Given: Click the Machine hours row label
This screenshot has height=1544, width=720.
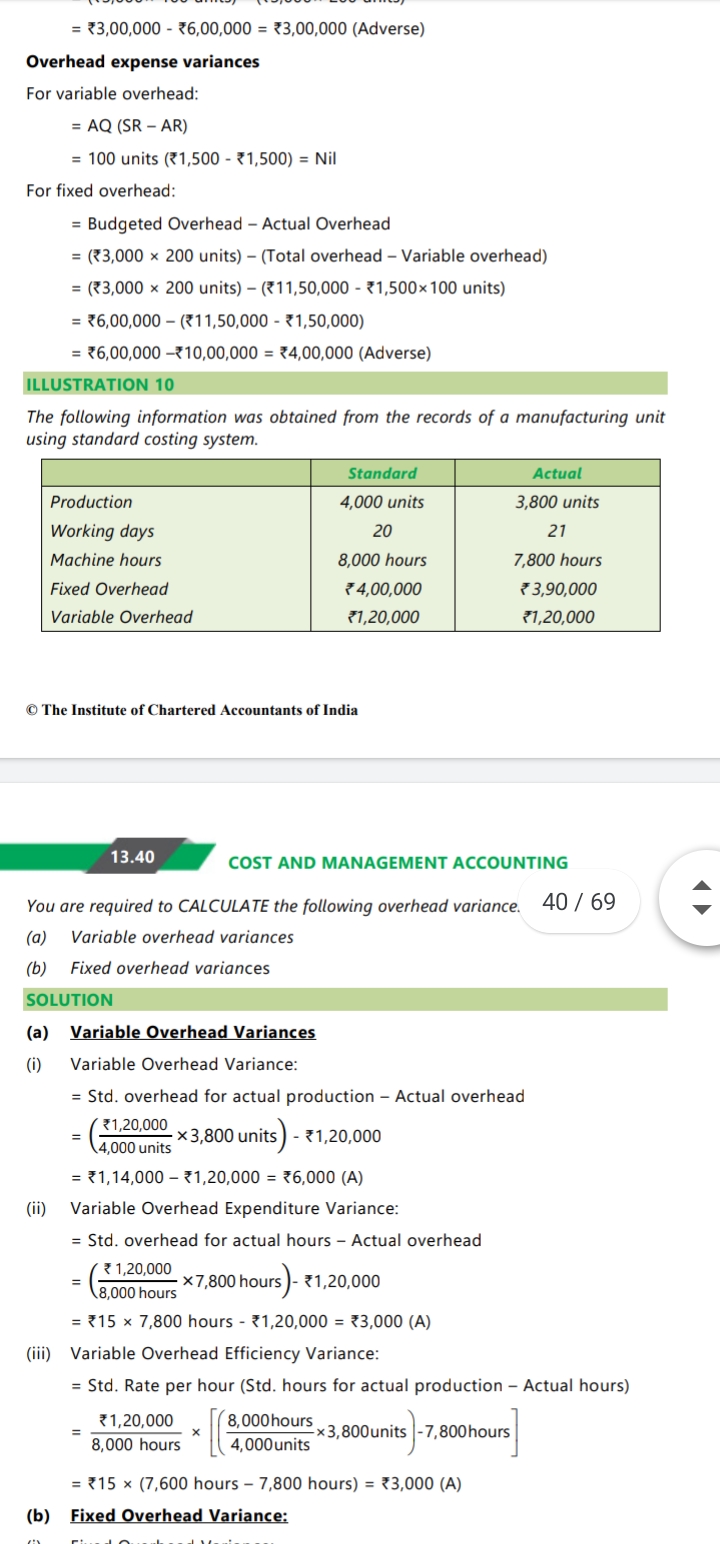Looking at the screenshot, I should (106, 560).
